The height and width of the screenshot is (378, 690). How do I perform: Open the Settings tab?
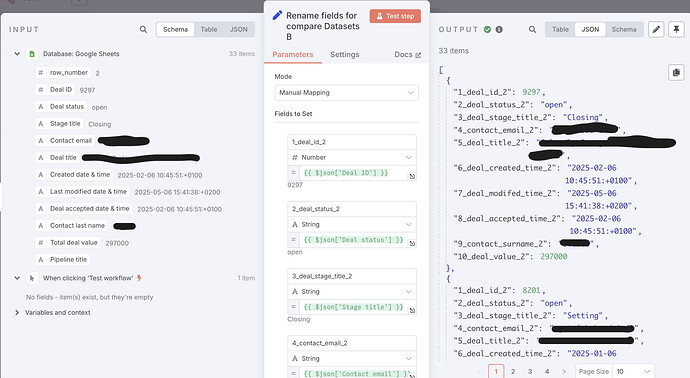point(345,55)
